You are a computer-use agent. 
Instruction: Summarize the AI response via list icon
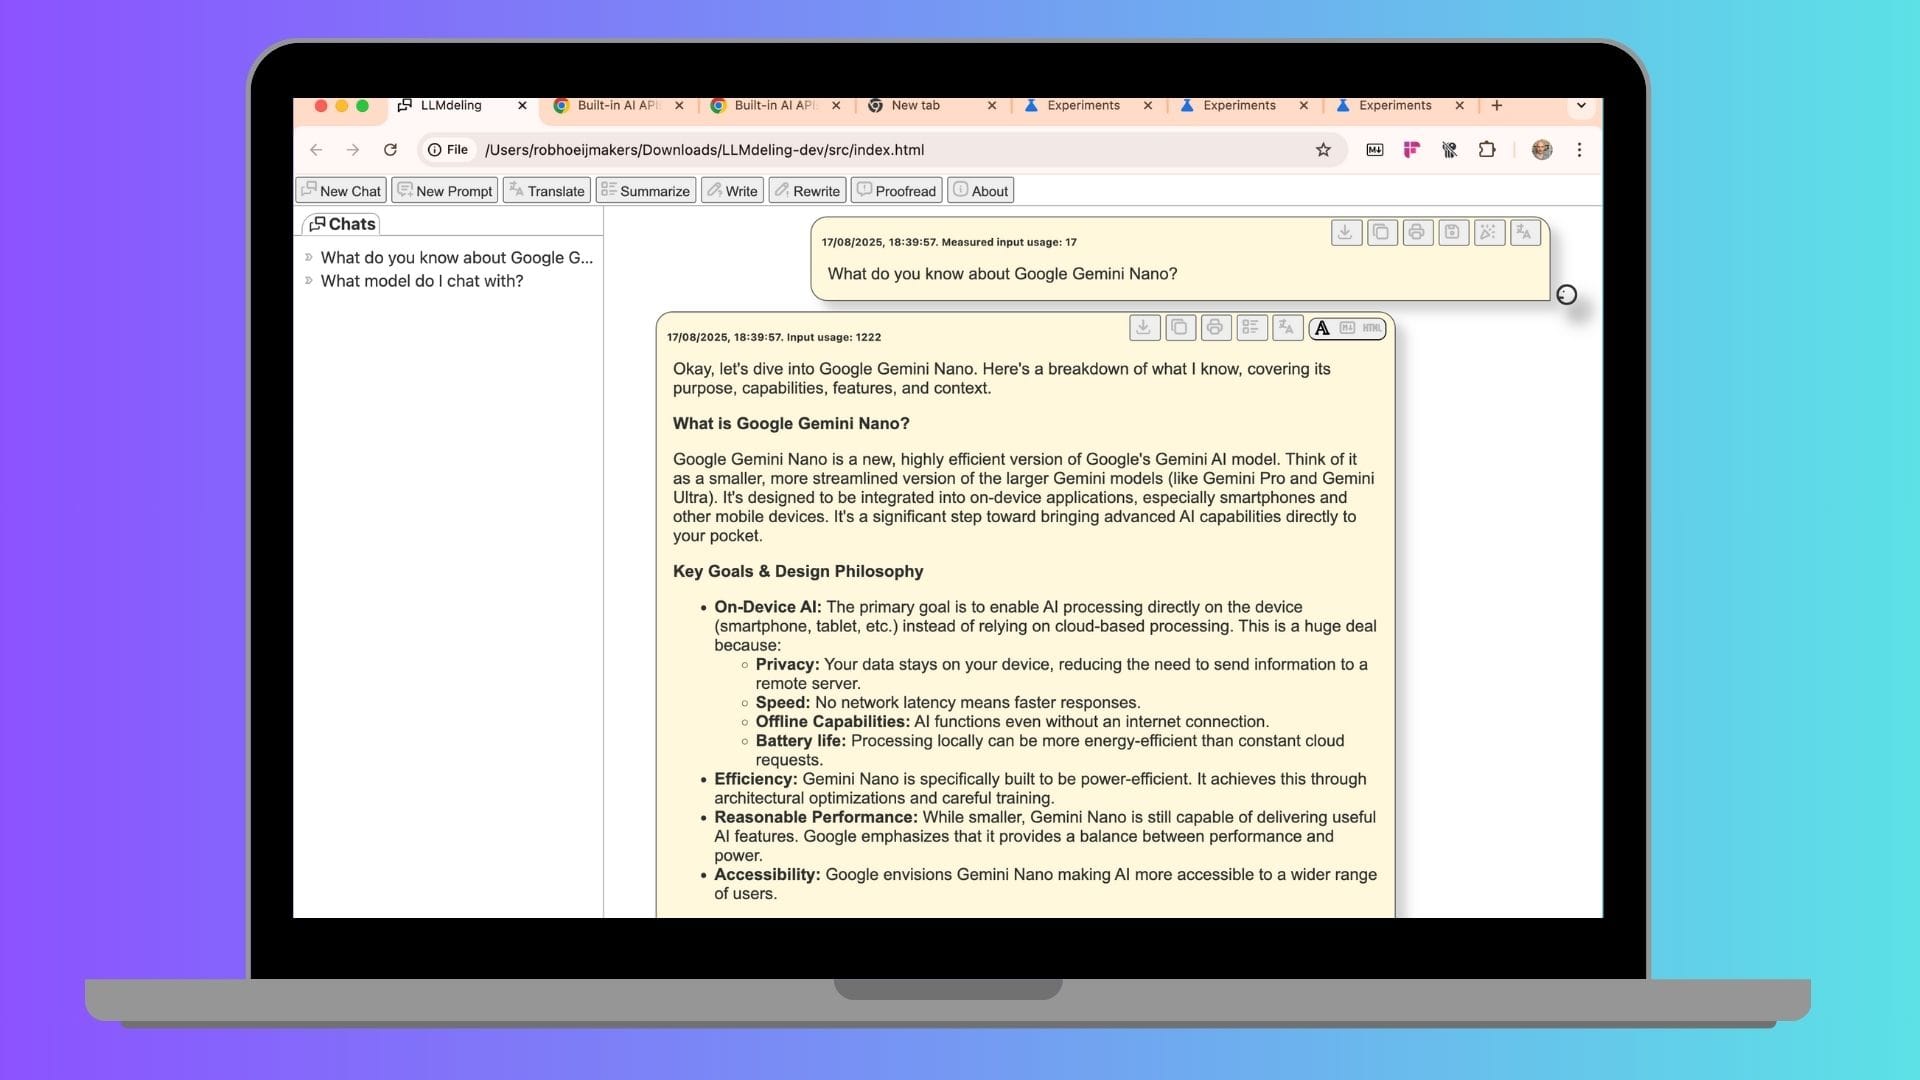pos(1250,327)
